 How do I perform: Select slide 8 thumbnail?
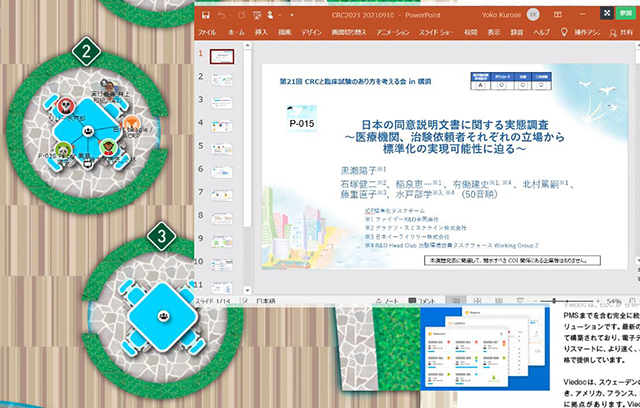222,218
